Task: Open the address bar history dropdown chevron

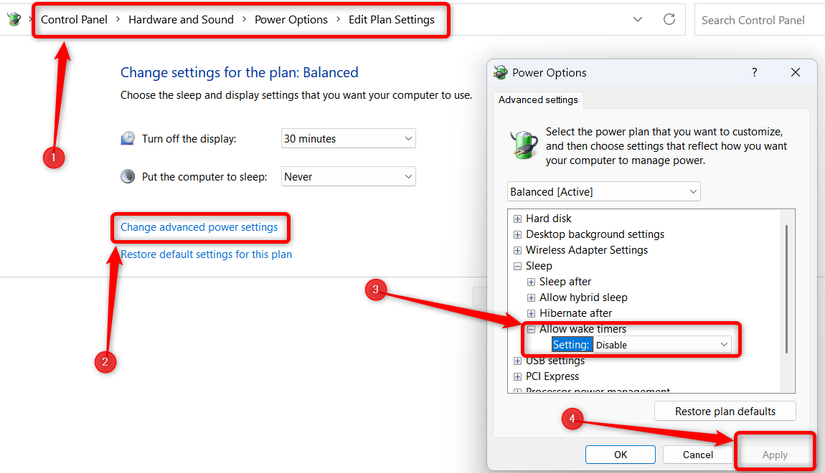Action: coord(637,19)
